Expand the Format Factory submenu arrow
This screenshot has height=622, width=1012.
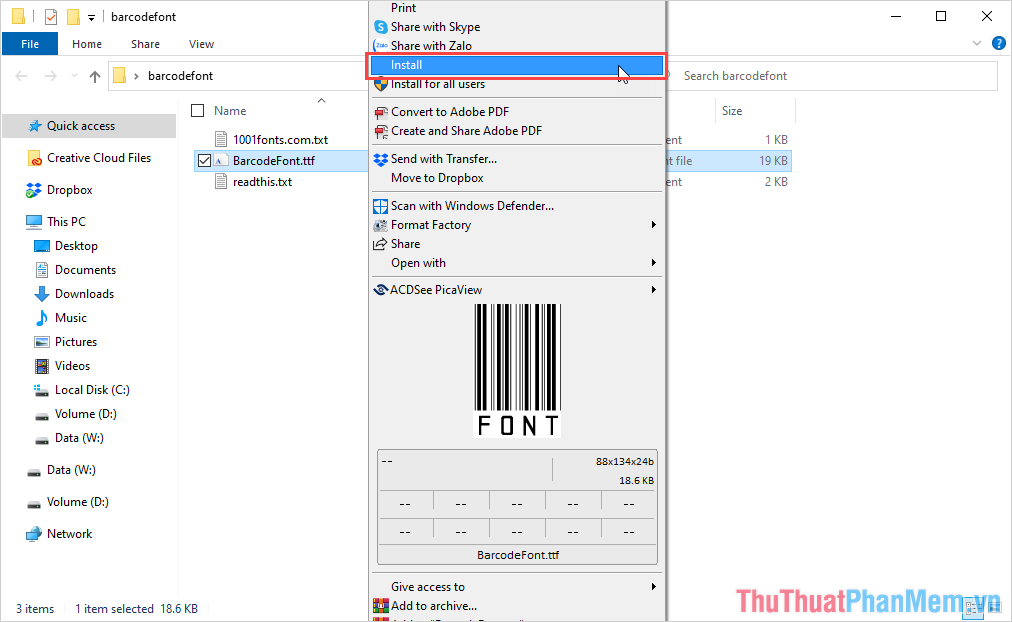(654, 225)
